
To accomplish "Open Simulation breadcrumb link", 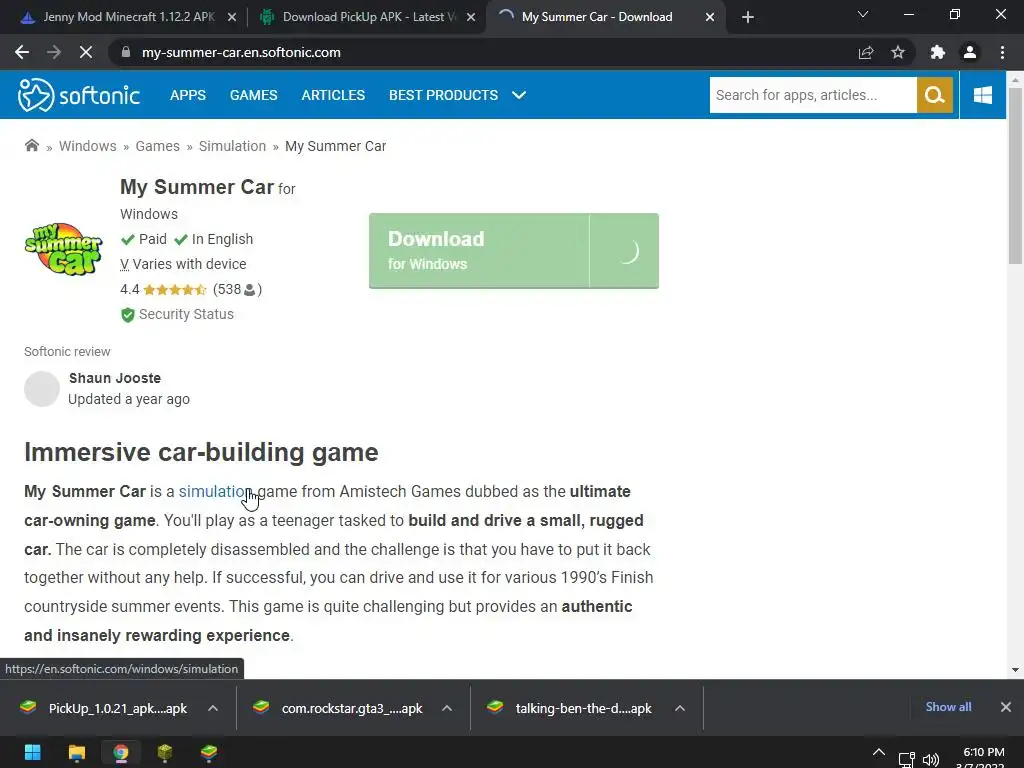I will 232,146.
